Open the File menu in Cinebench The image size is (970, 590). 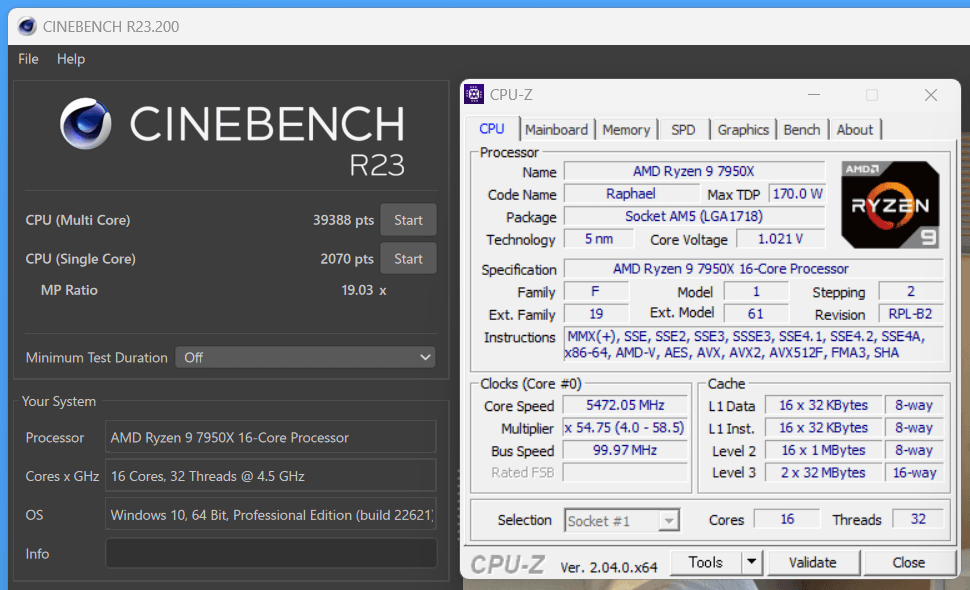pyautogui.click(x=28, y=59)
